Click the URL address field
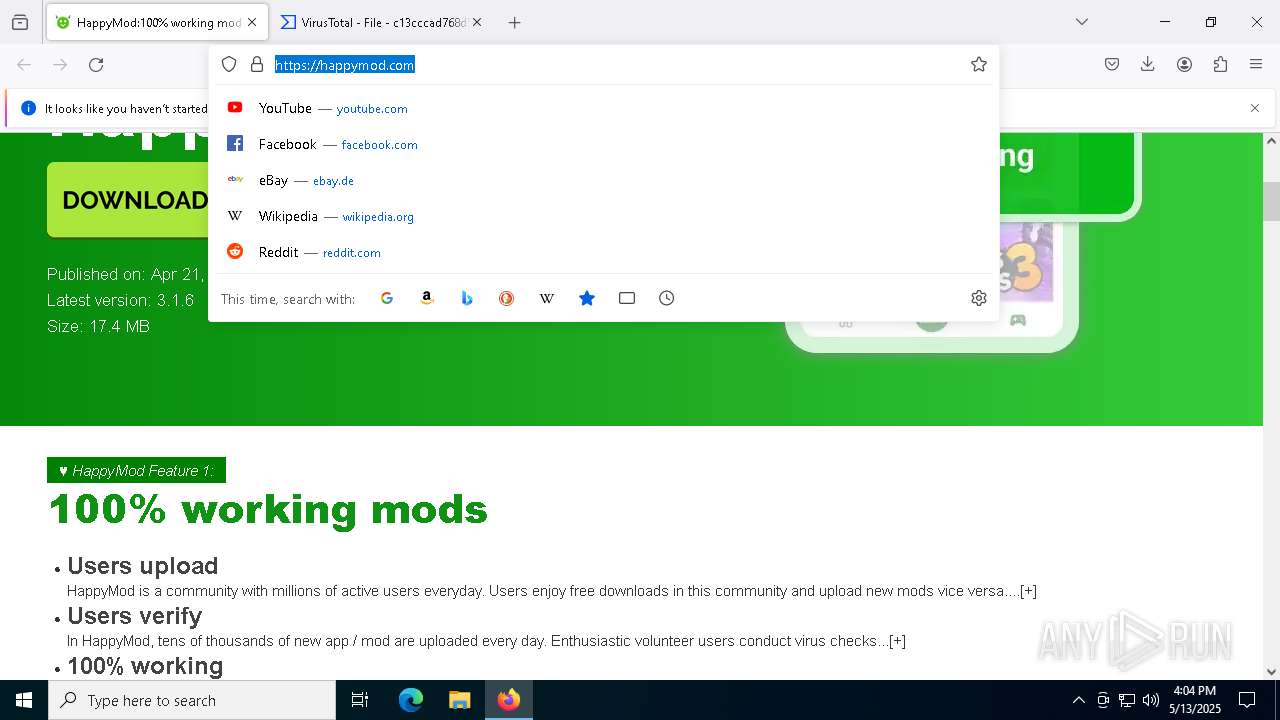The width and height of the screenshot is (1280, 720). 616,65
